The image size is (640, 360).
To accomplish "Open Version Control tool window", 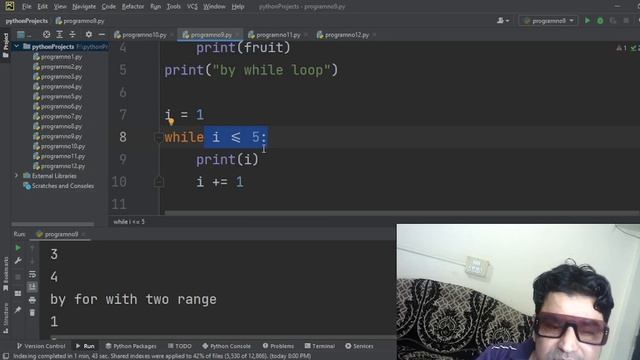I will (41, 346).
